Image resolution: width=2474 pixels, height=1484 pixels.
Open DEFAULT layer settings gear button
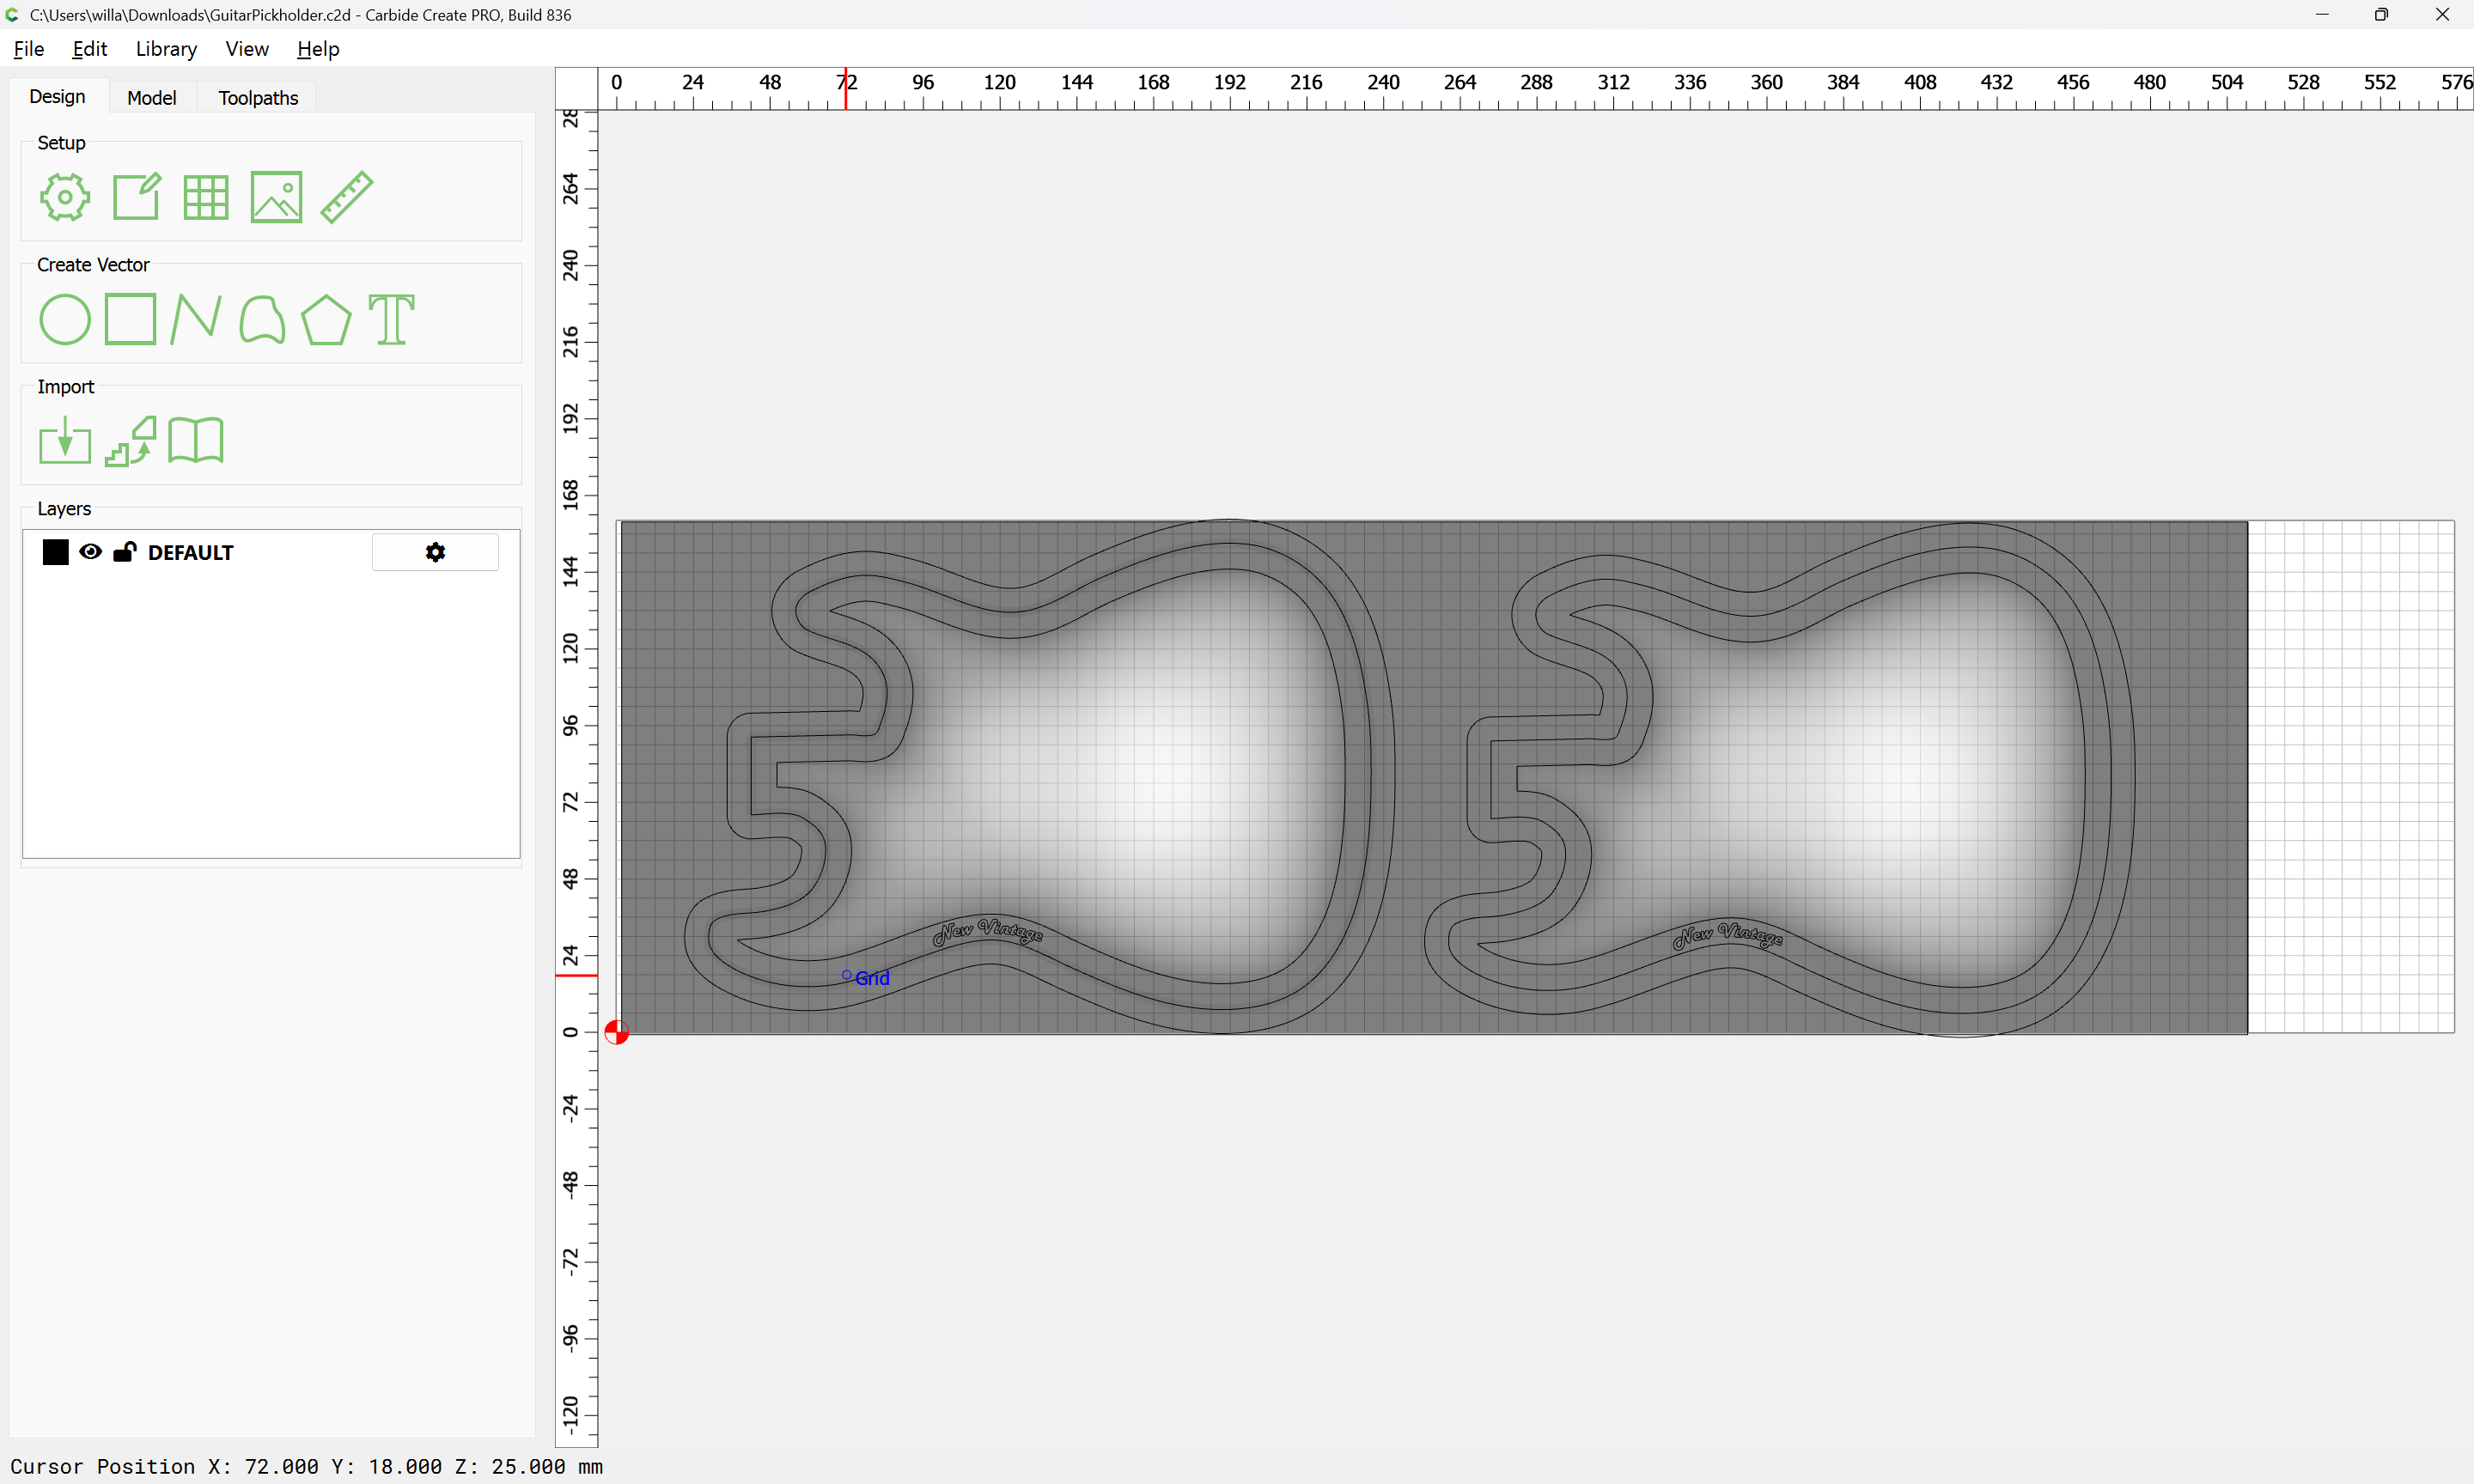[435, 552]
